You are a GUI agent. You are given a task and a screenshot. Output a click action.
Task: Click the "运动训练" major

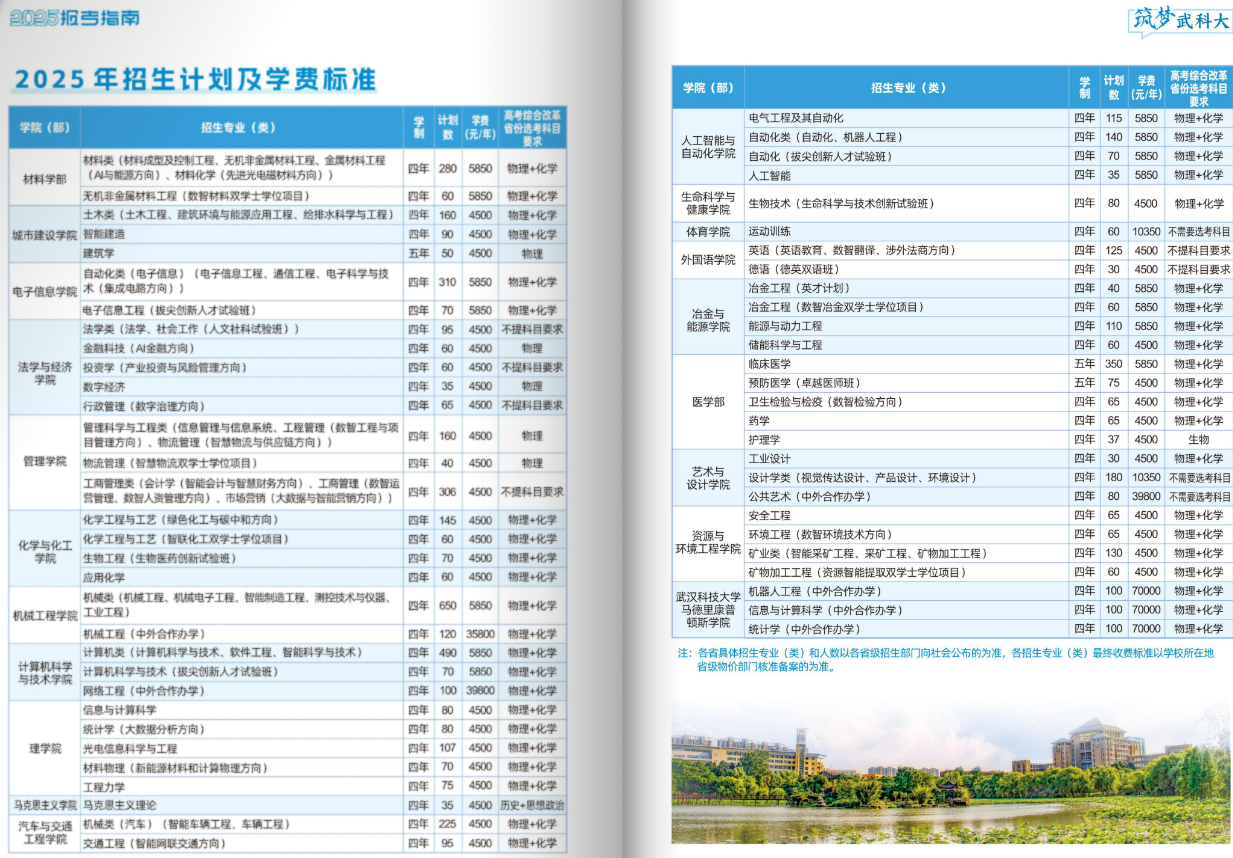coord(770,231)
